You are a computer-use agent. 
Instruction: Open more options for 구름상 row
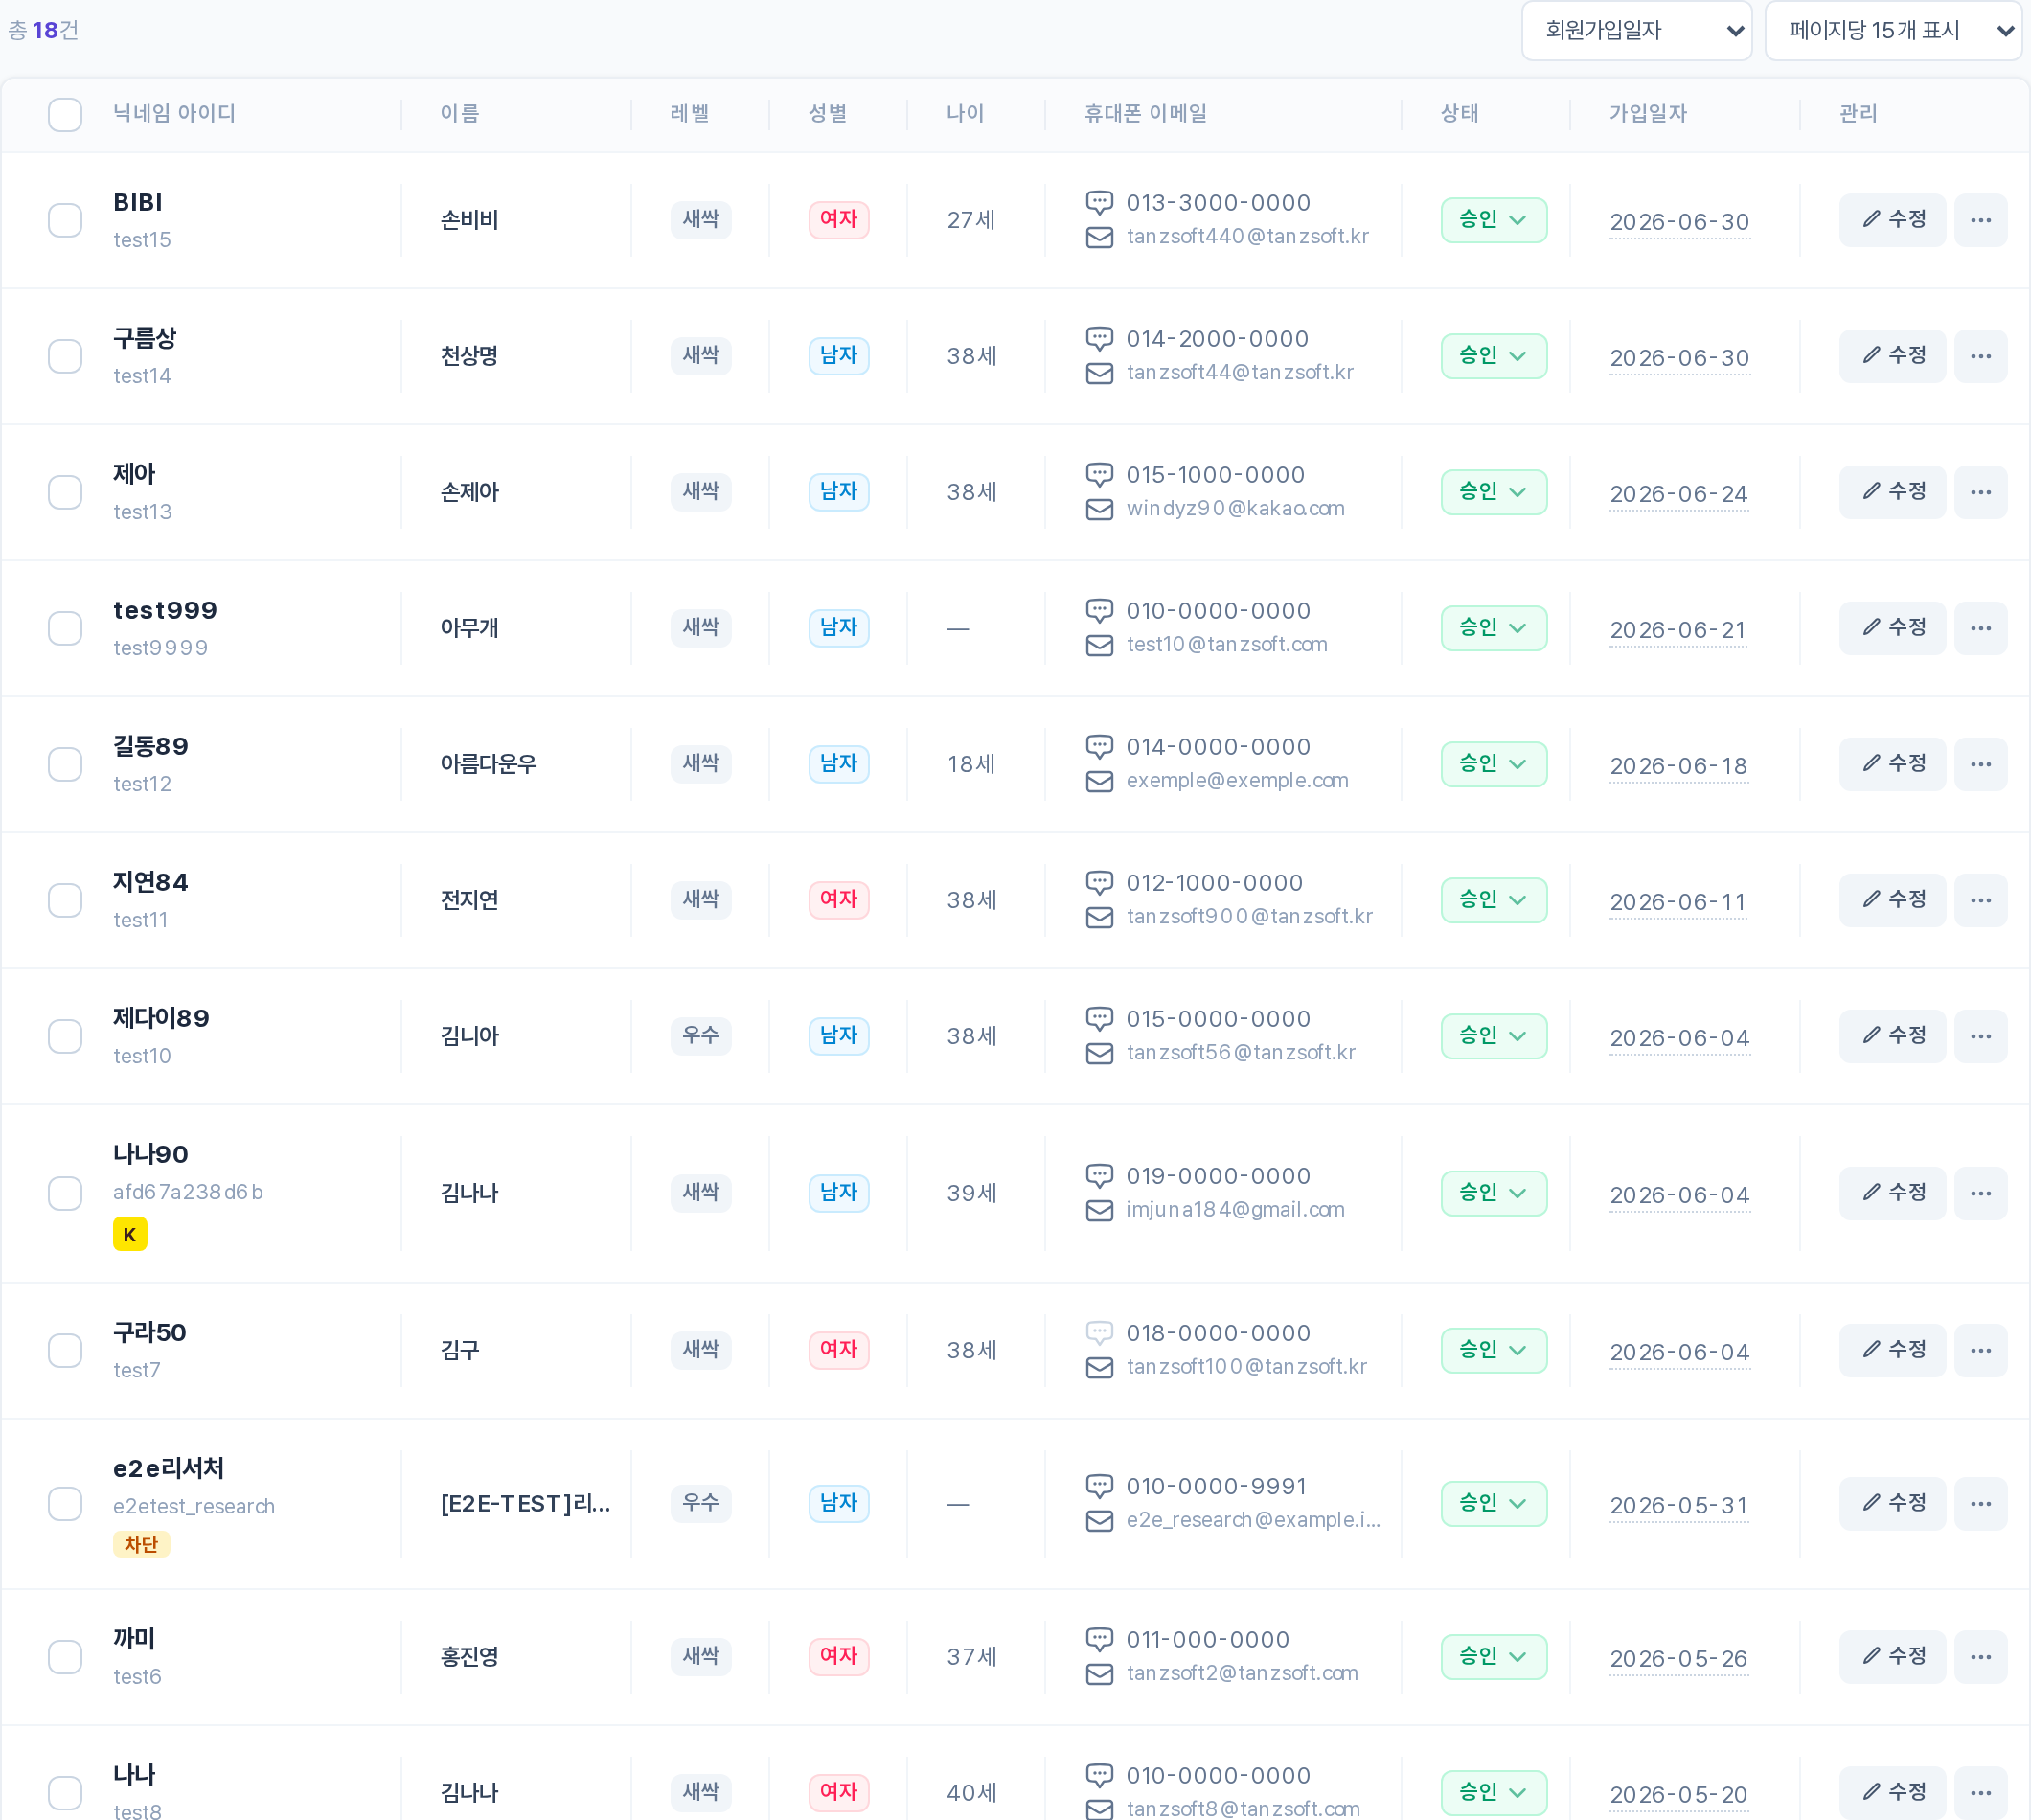[x=1980, y=356]
